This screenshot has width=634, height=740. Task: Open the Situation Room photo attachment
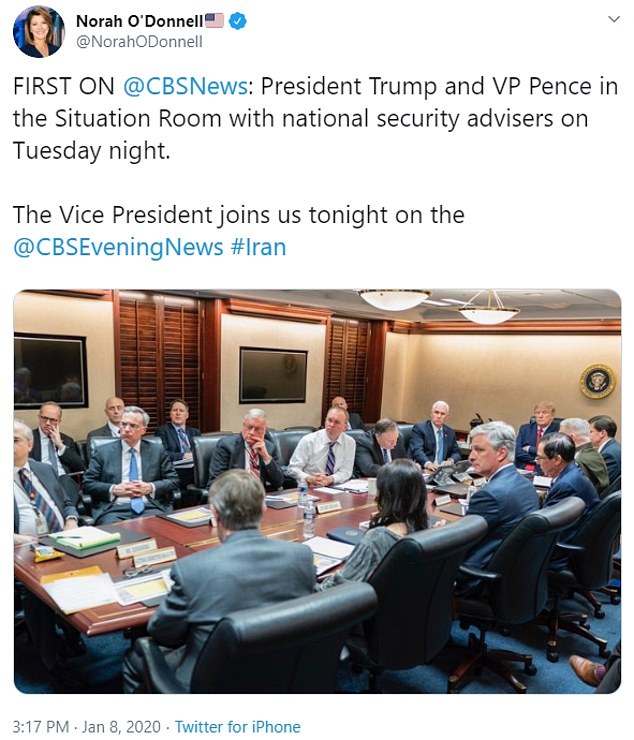click(317, 491)
